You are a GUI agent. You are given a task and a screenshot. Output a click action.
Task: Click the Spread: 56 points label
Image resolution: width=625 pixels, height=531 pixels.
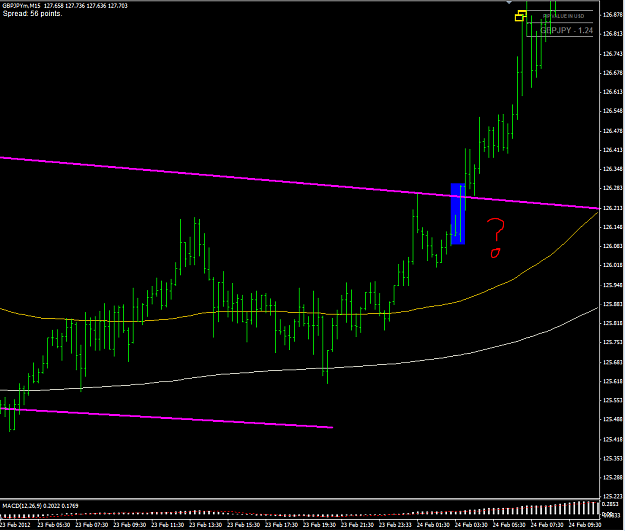click(32, 14)
